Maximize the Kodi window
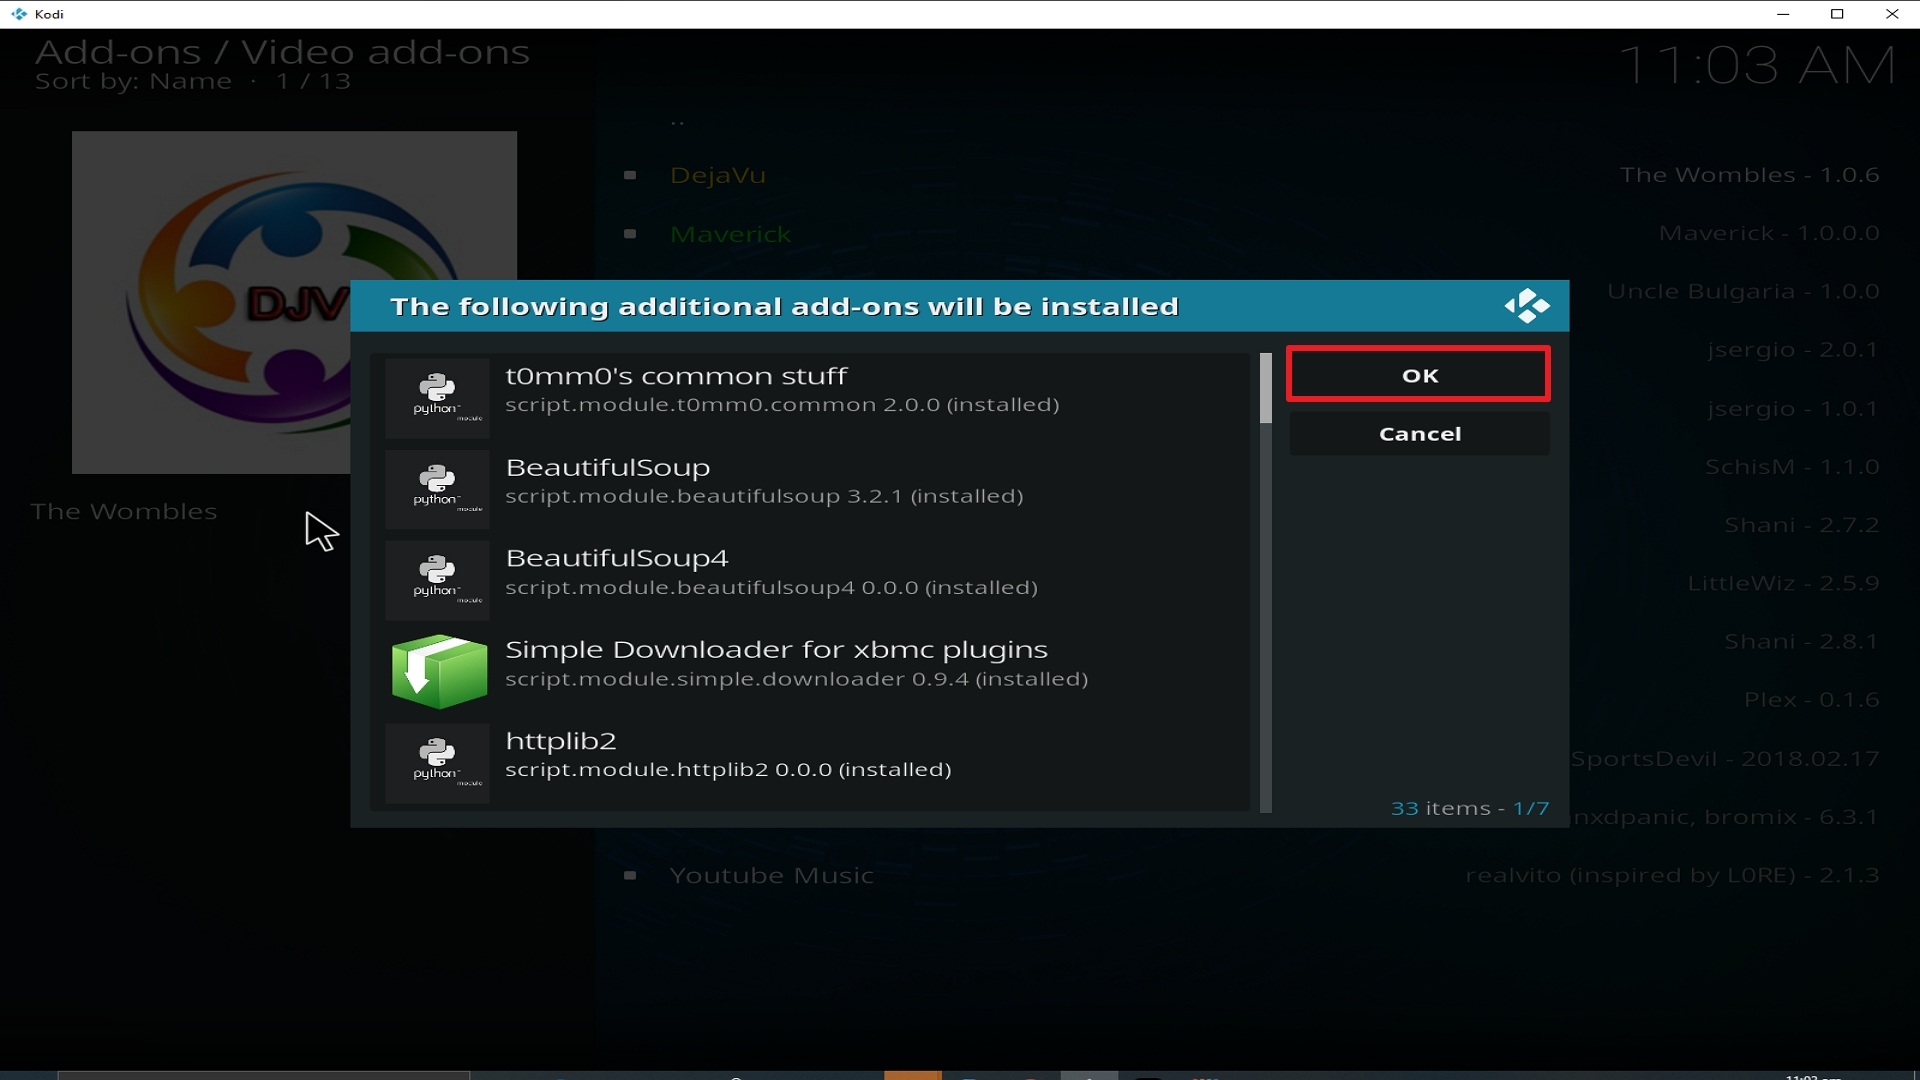Screen dimensions: 1920x1080 [x=1836, y=14]
